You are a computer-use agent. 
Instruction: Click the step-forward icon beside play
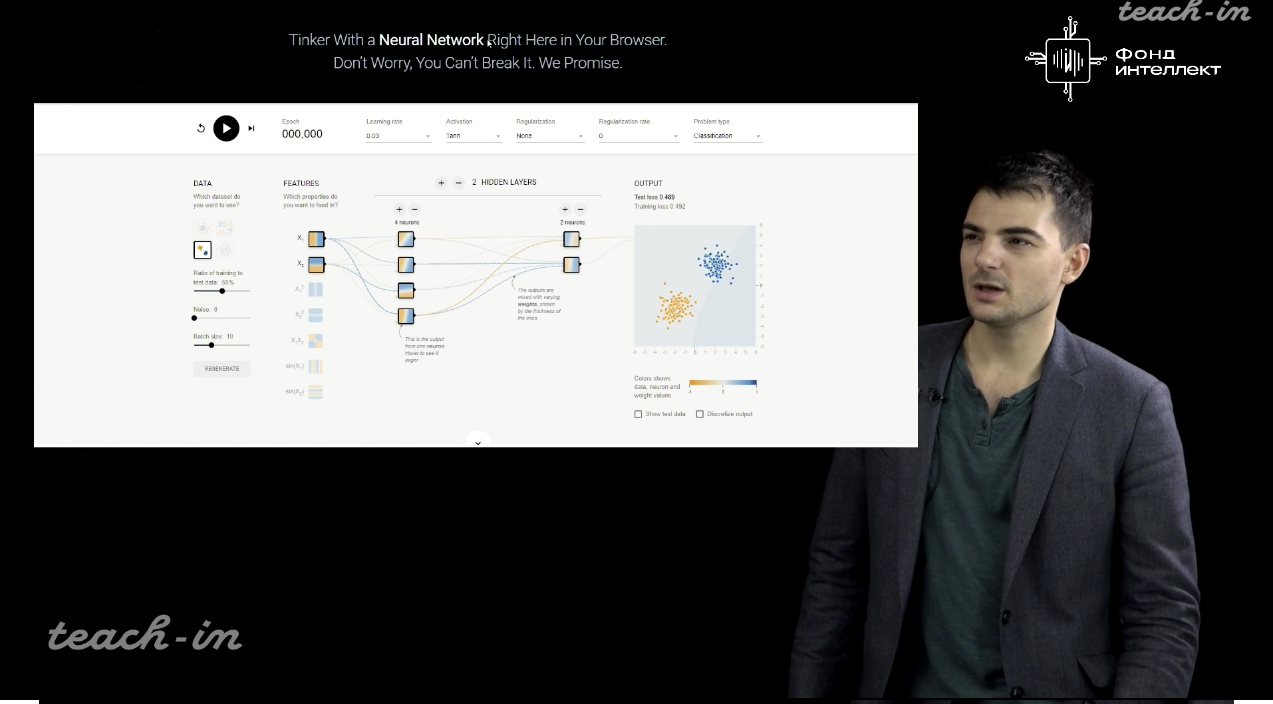coord(251,128)
